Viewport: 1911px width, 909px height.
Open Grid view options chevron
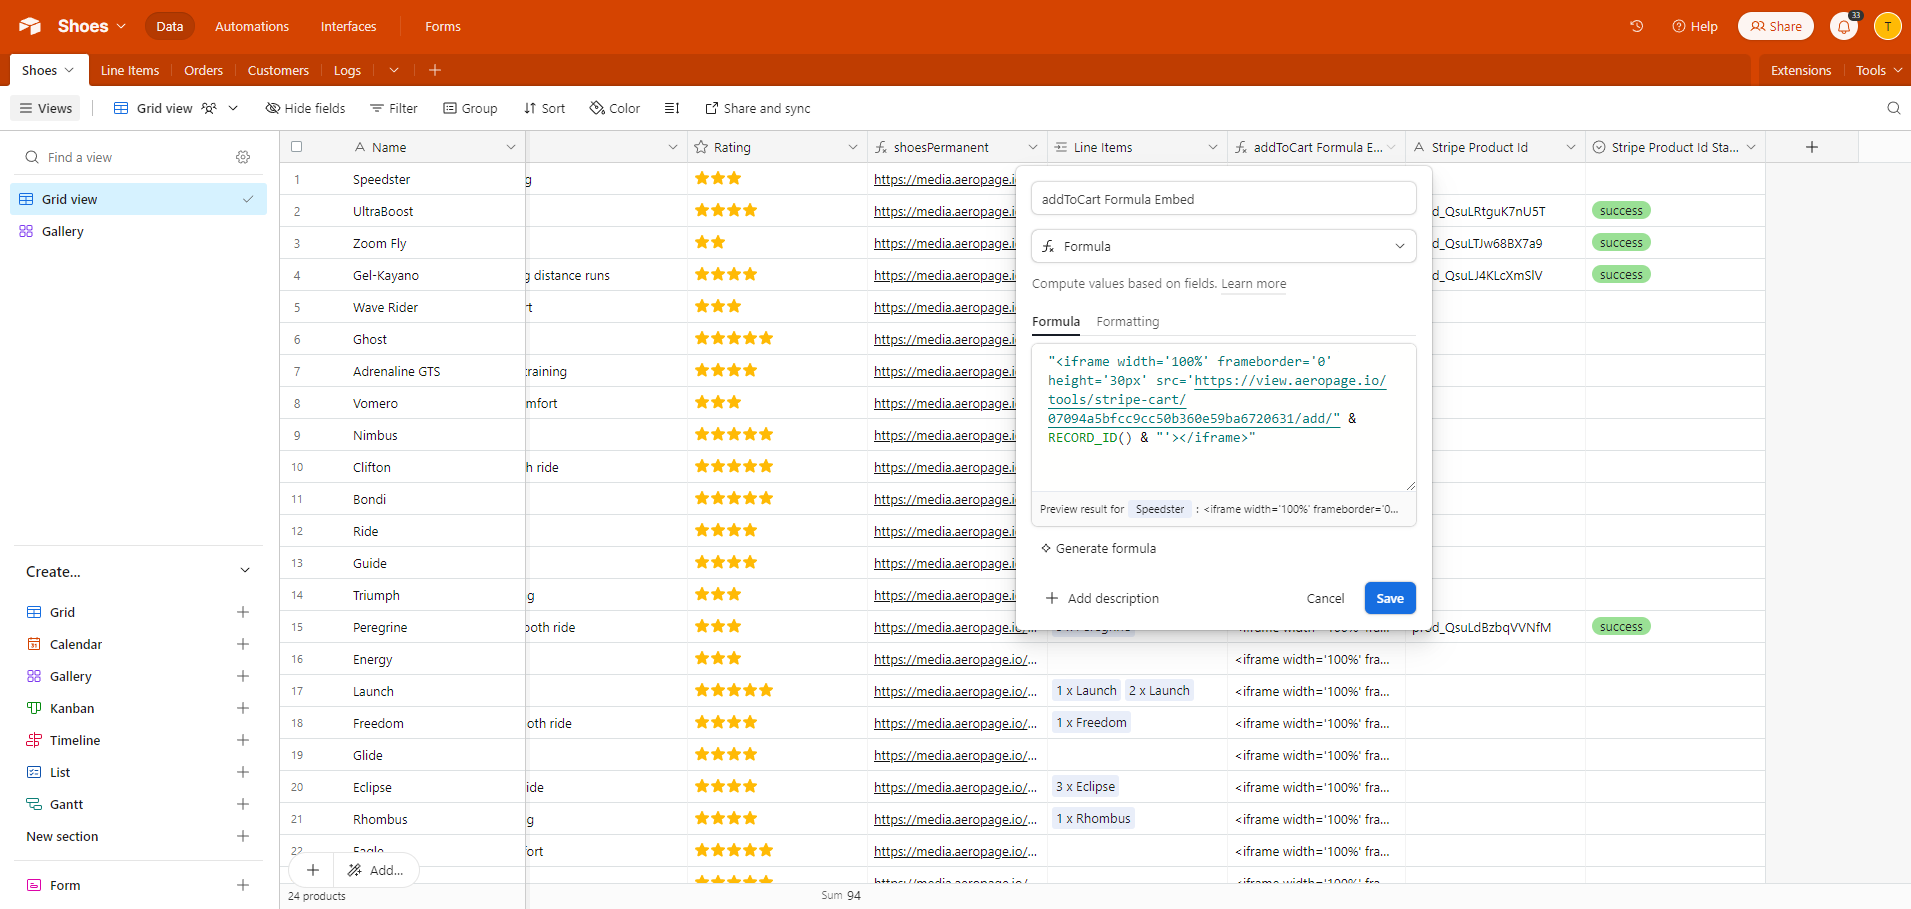[233, 108]
